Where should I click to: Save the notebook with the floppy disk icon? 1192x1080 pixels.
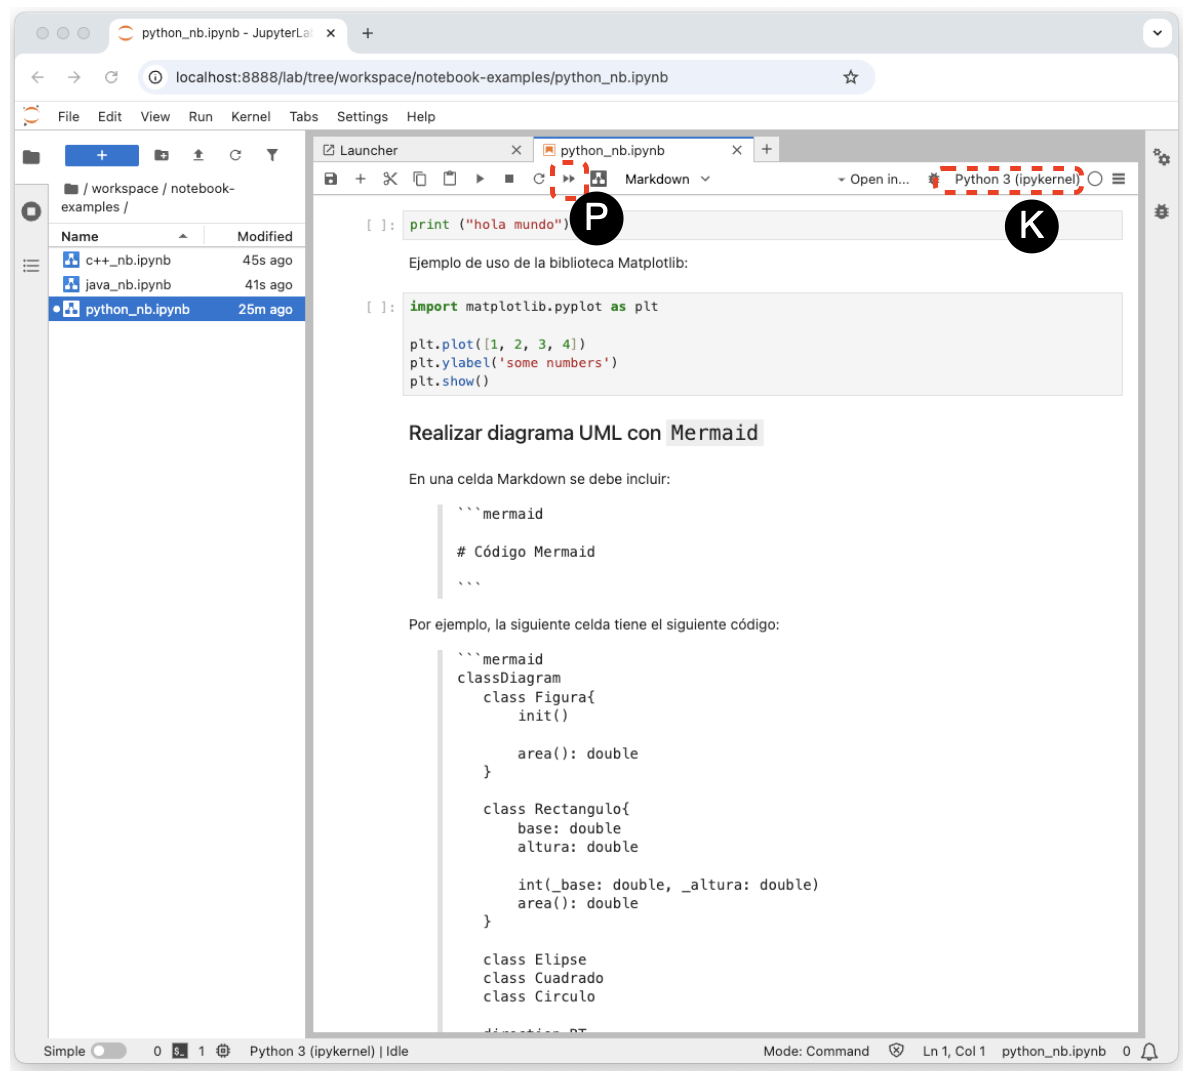pos(331,179)
